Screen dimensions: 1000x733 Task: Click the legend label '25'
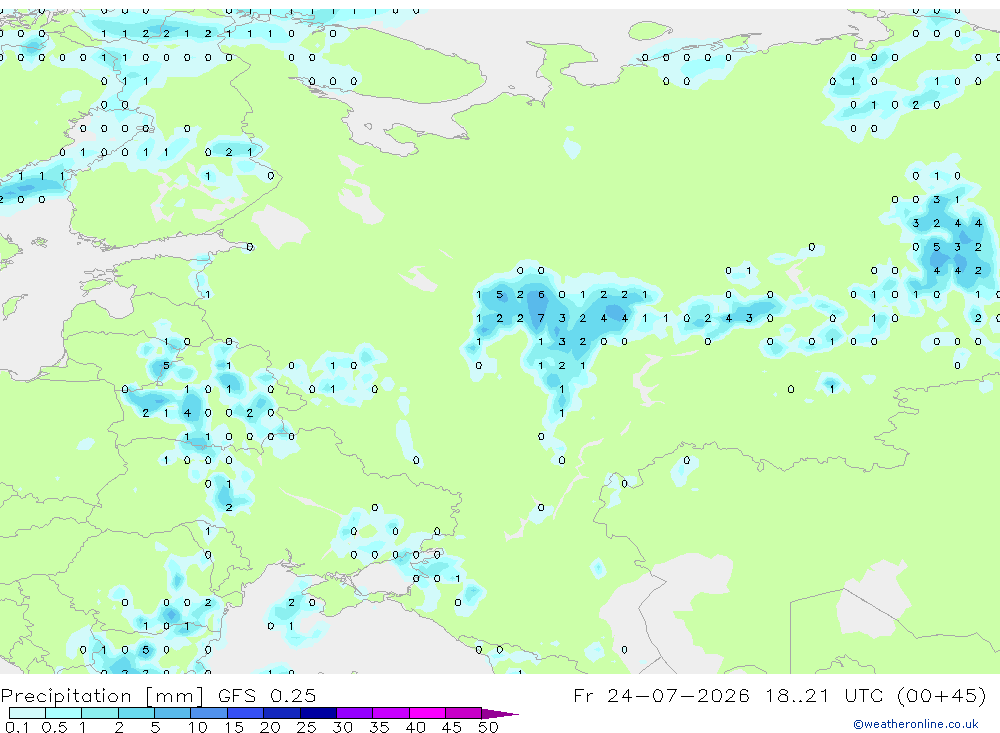[x=306, y=727]
